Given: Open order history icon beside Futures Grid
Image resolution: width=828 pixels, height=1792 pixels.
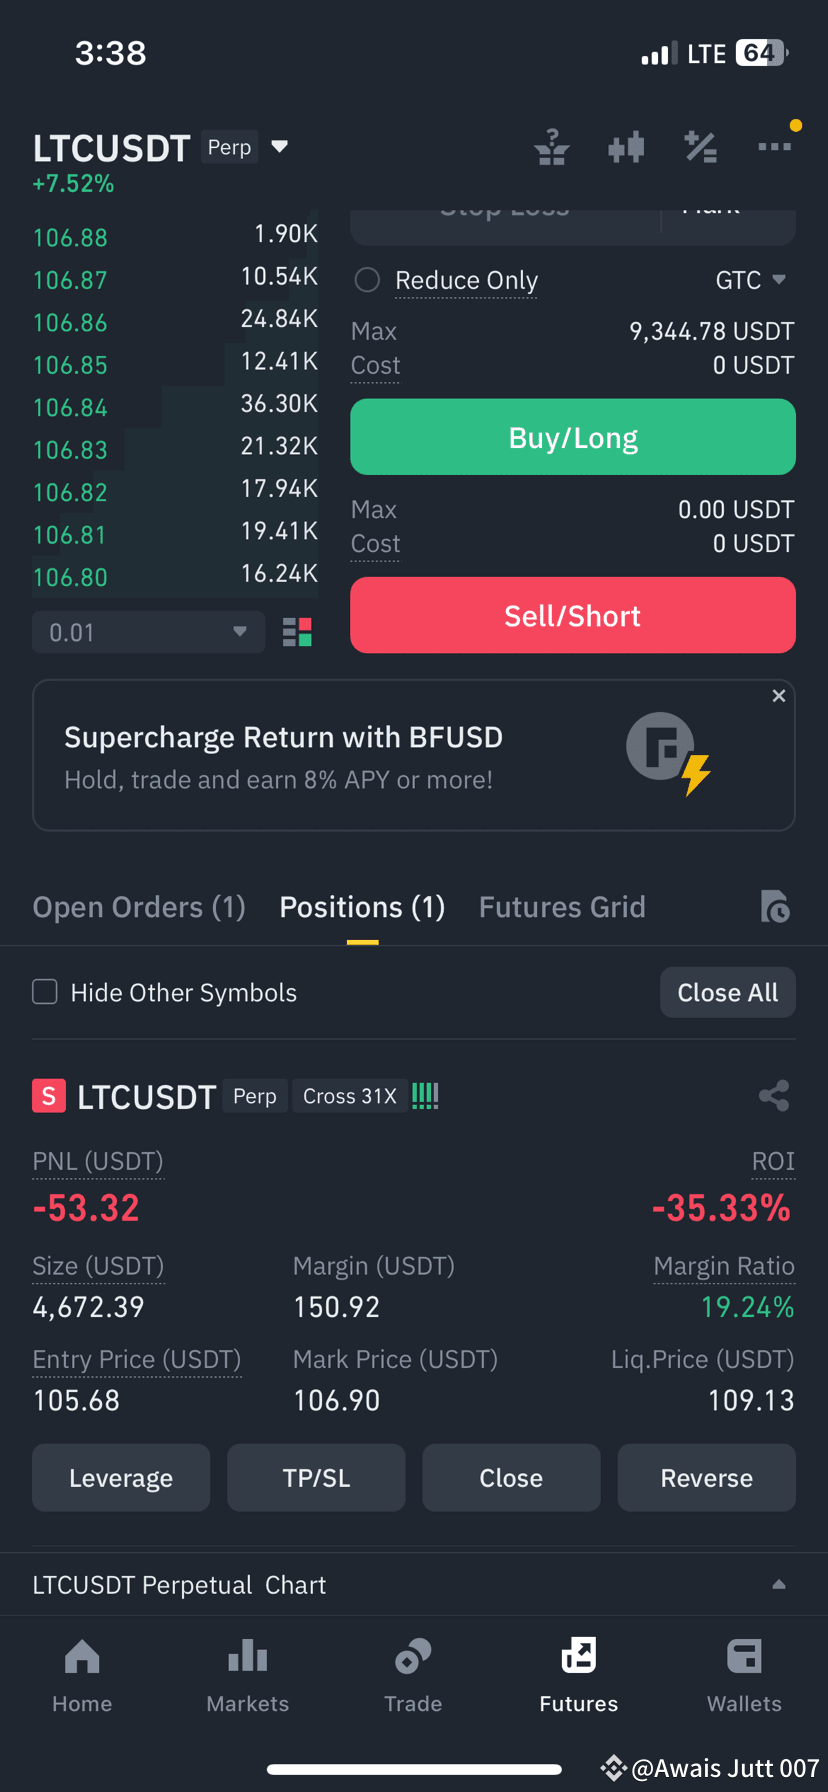Looking at the screenshot, I should pos(775,907).
